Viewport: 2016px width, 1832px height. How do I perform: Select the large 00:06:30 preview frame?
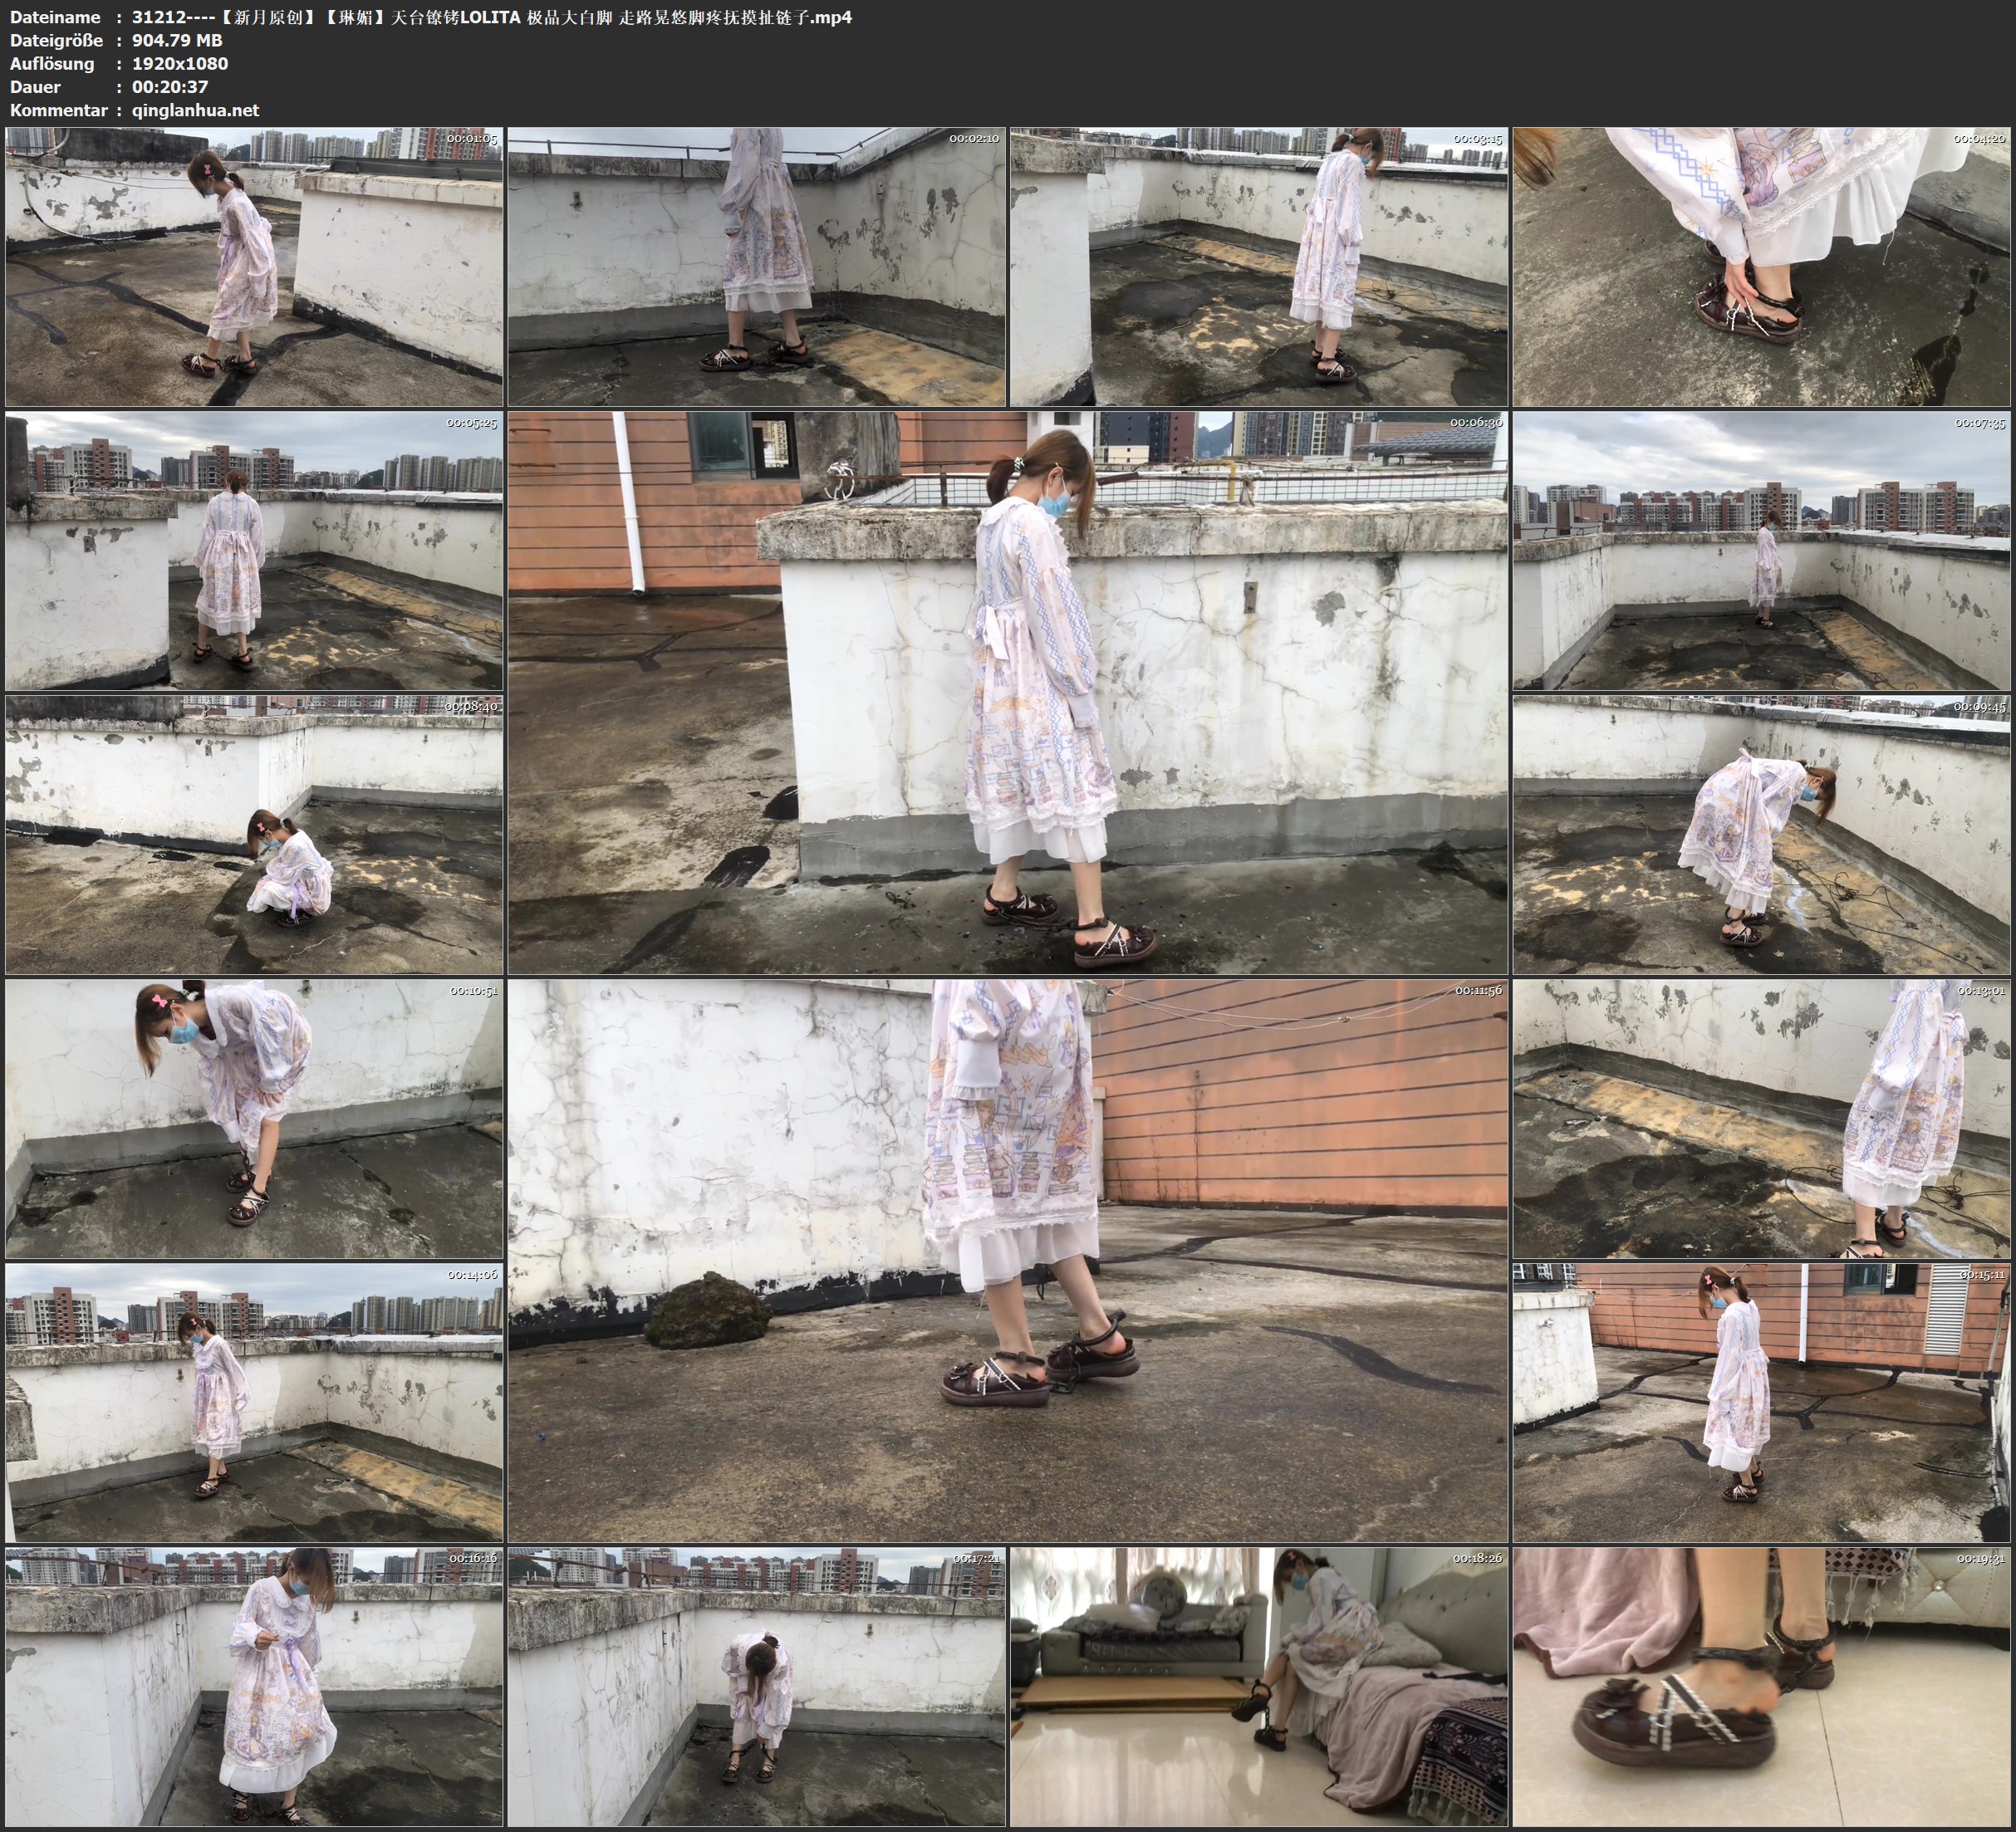coord(1007,692)
